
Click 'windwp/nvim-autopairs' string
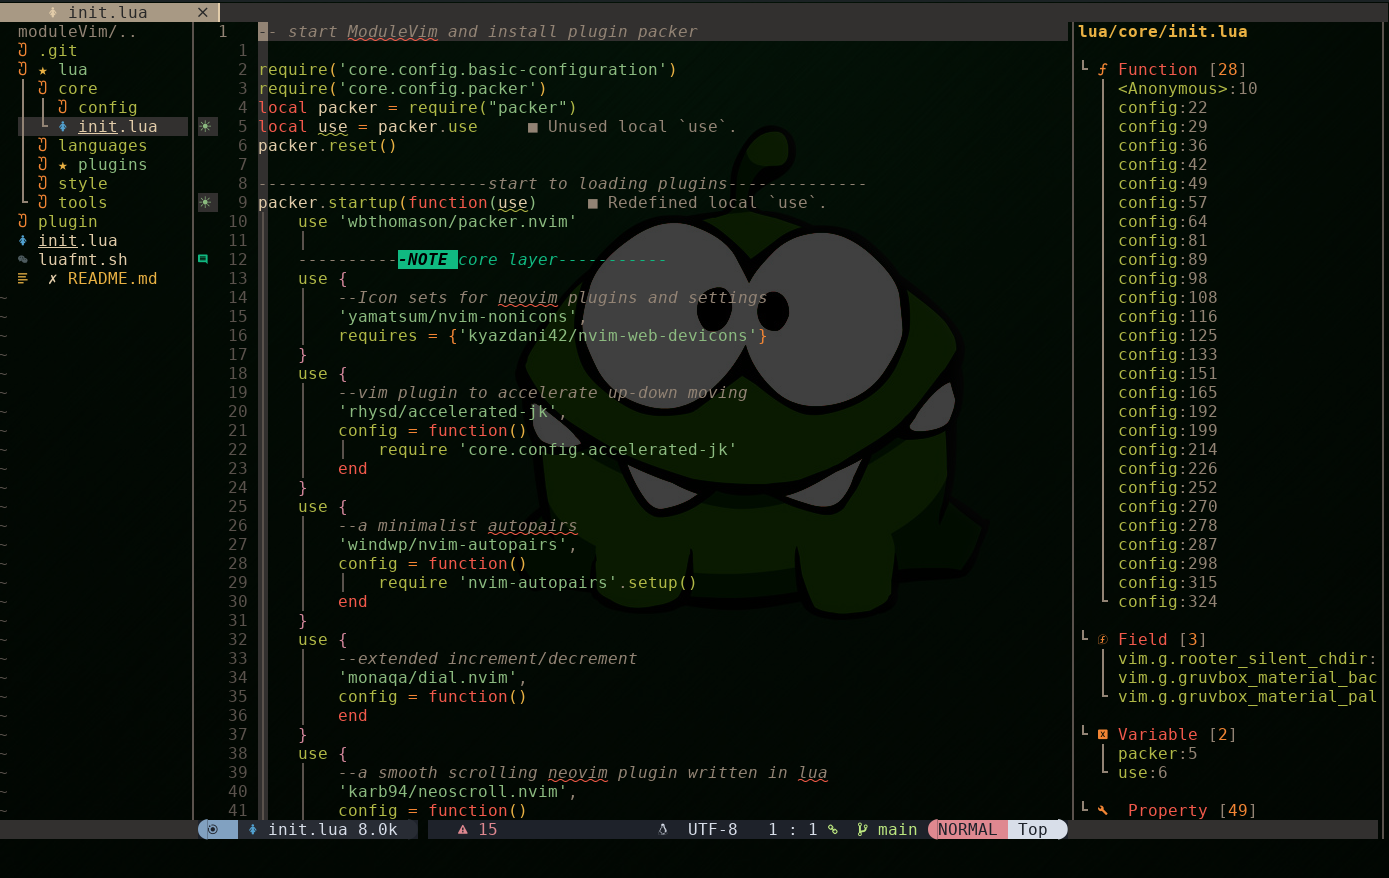pyautogui.click(x=453, y=545)
